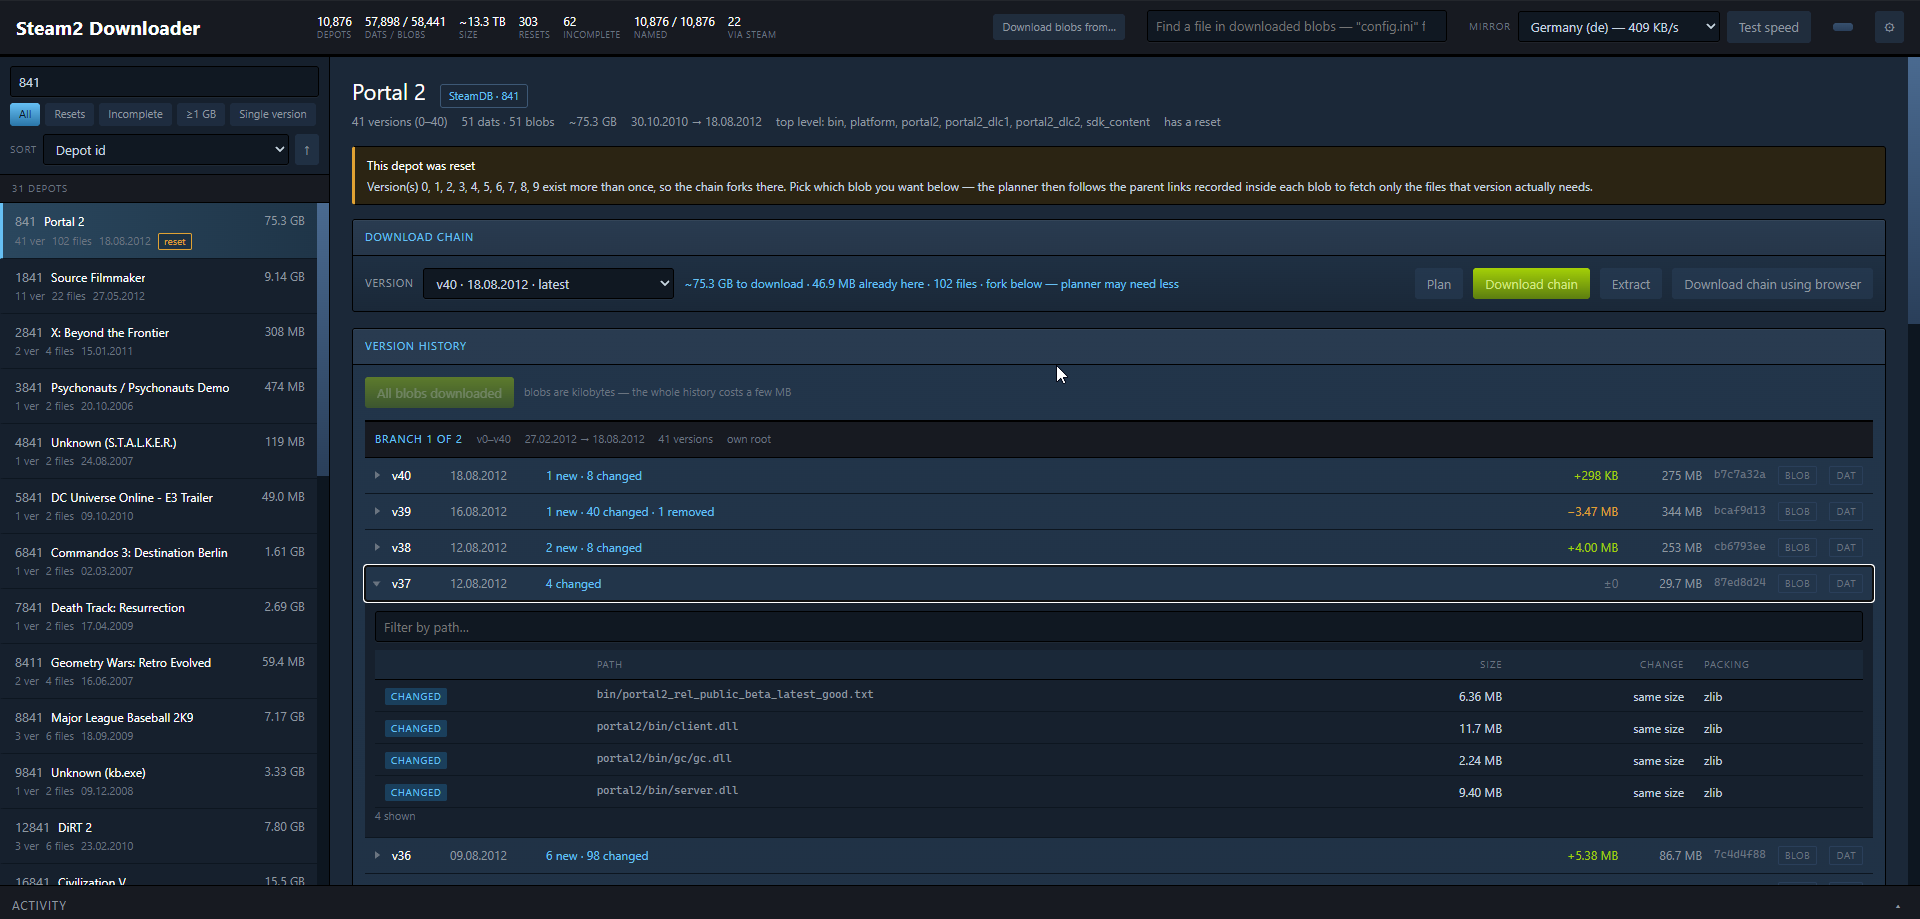Open DAT for version v39
This screenshot has width=1920, height=919.
1846,512
